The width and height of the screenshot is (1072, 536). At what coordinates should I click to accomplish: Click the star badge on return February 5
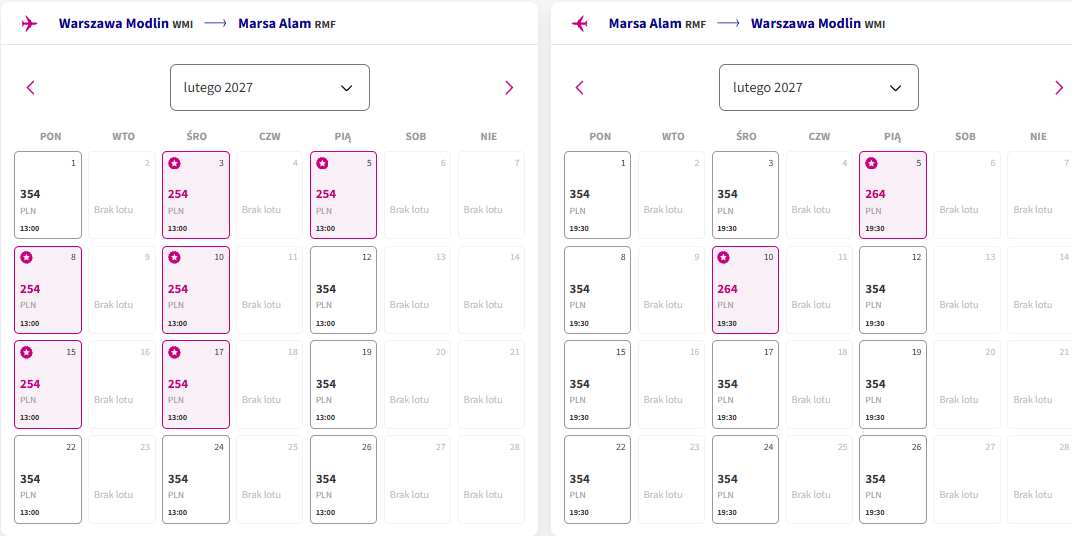872,163
